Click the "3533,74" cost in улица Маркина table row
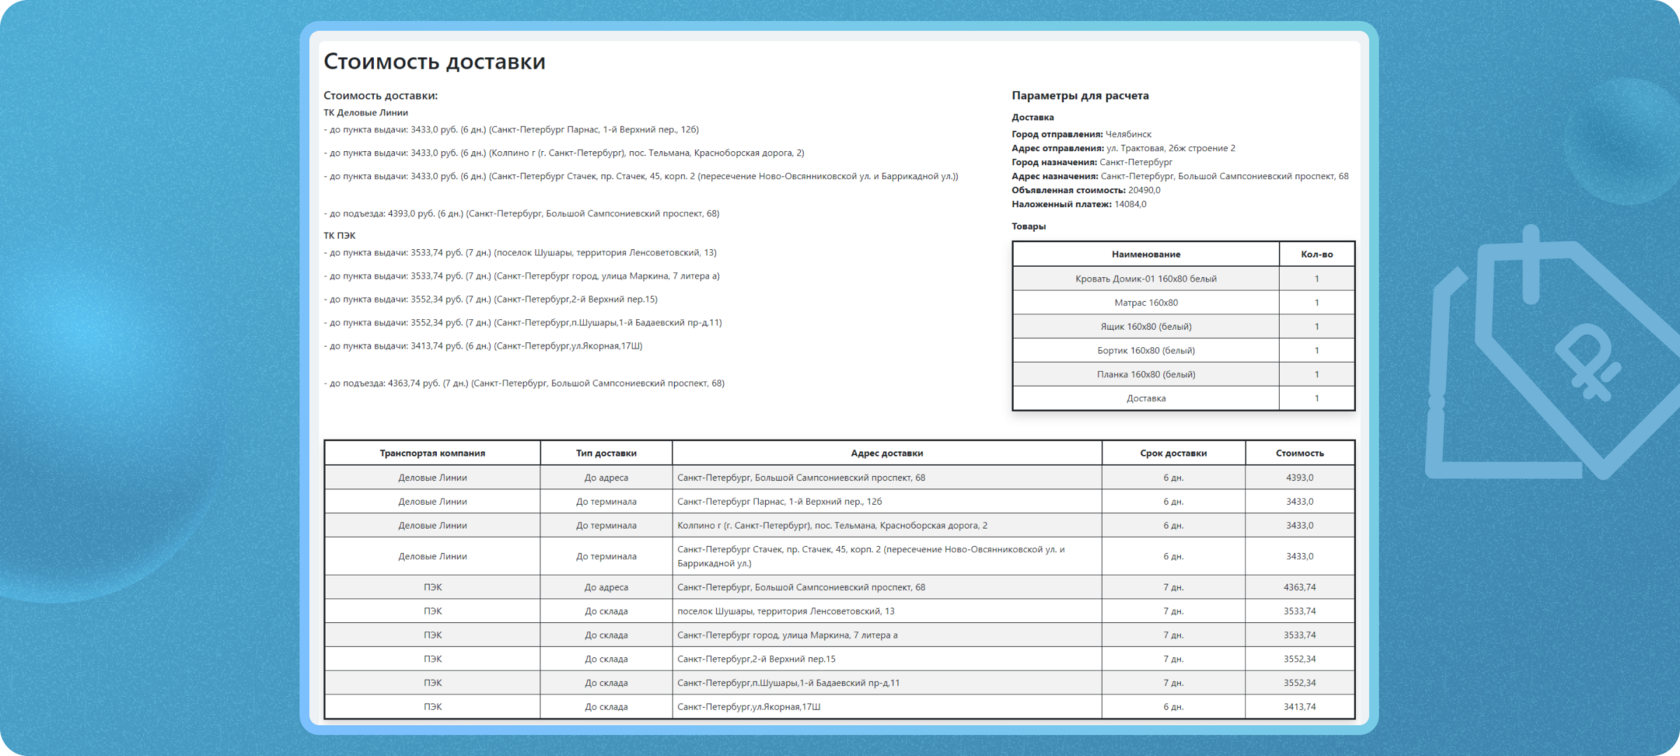Screen dimensions: 1680x756 1299,636
